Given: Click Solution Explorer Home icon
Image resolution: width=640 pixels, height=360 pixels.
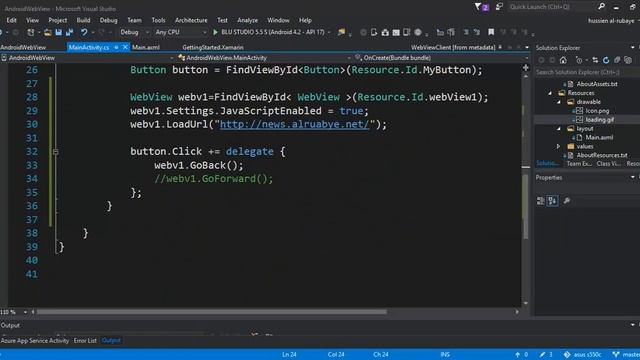Looking at the screenshot, I should [563, 60].
